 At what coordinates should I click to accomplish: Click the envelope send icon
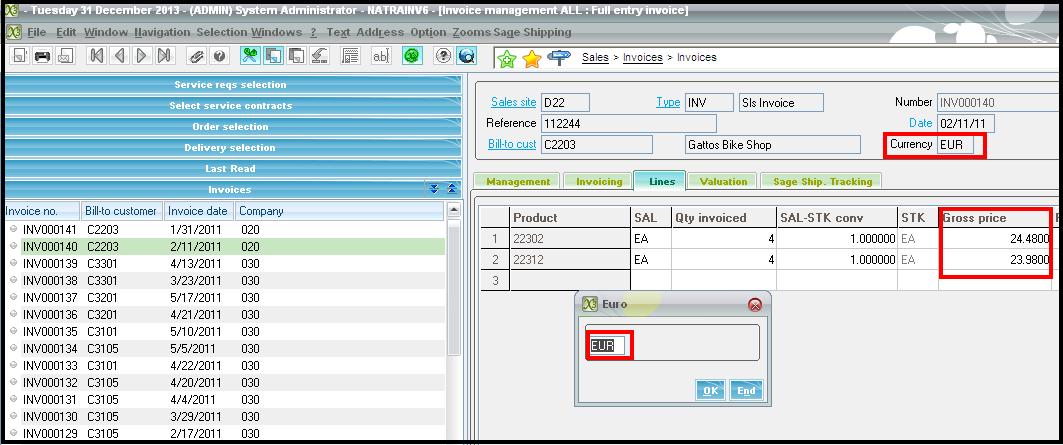65,56
